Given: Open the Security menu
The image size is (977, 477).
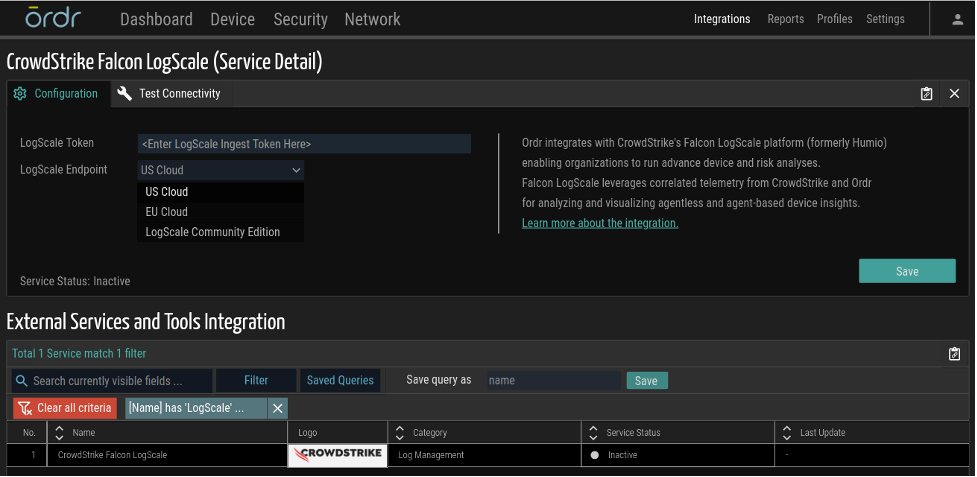Looking at the screenshot, I should pyautogui.click(x=300, y=19).
